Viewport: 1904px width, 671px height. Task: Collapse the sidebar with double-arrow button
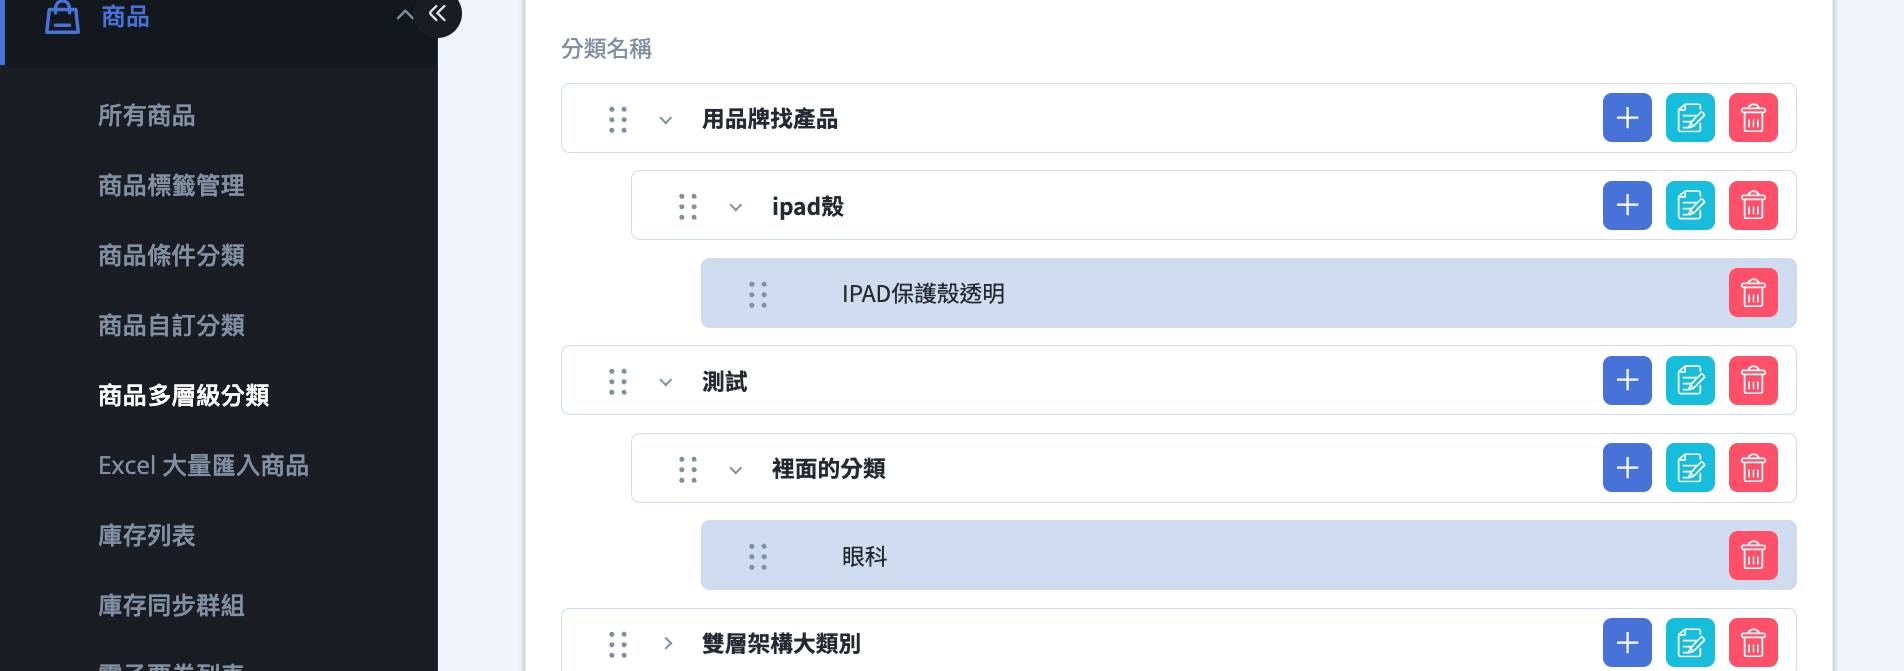[438, 14]
